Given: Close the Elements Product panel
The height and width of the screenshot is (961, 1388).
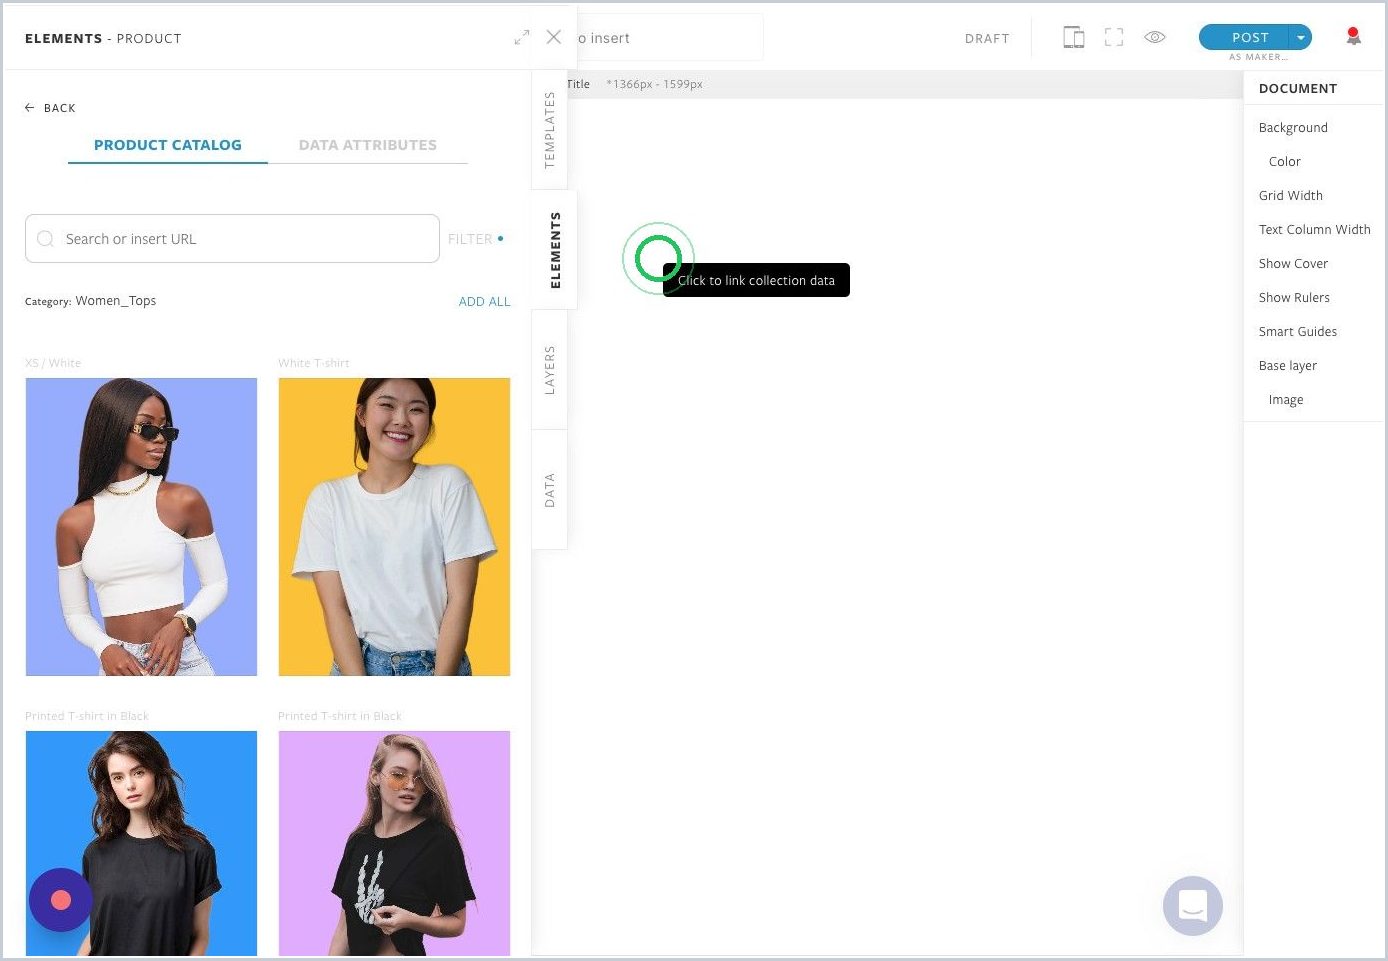Looking at the screenshot, I should coord(554,37).
